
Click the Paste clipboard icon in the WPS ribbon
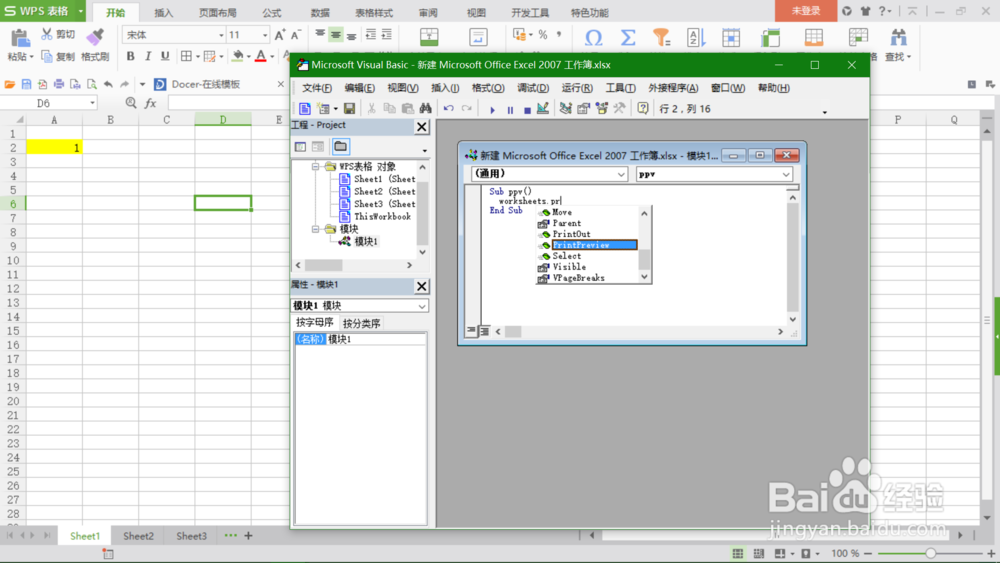pos(20,38)
